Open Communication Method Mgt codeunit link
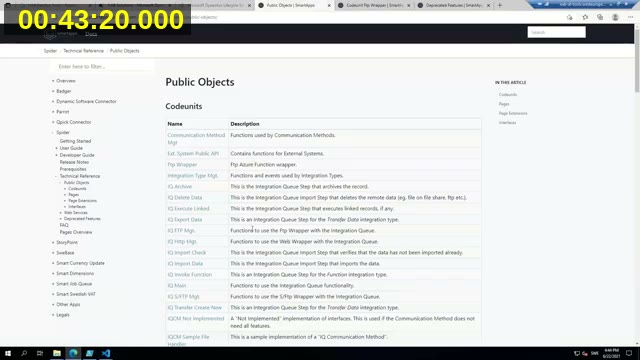Screen dimensions: 640x360 point(196,139)
